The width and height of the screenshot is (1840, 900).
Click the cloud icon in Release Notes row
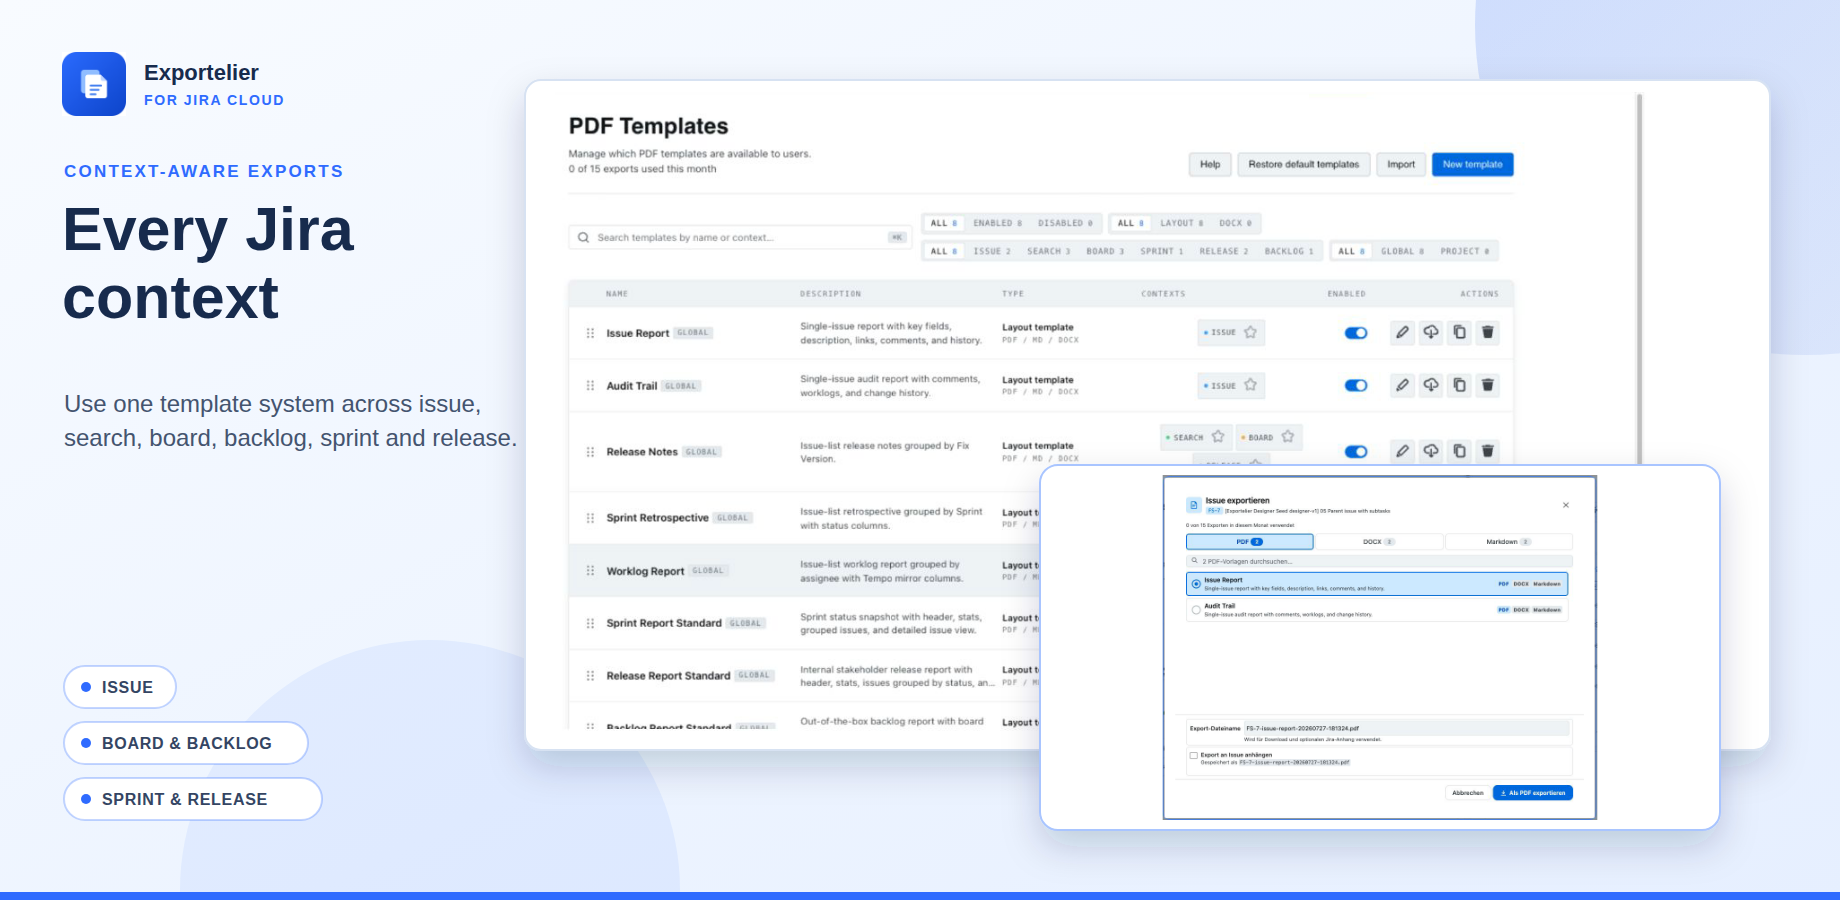coord(1431,451)
